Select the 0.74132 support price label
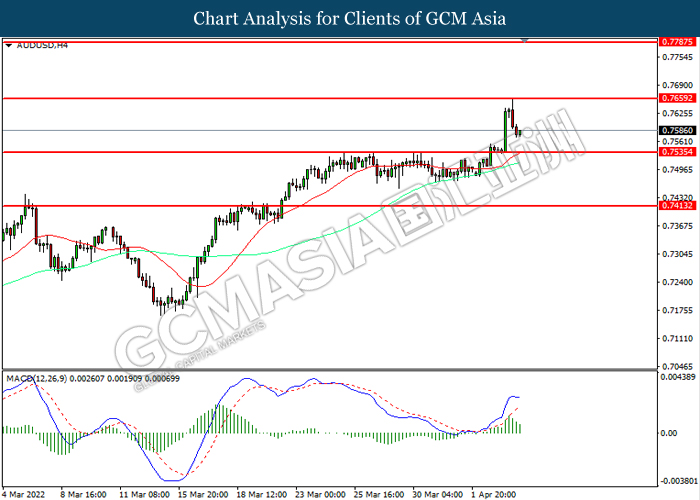This screenshot has height=500, width=700. [677, 205]
